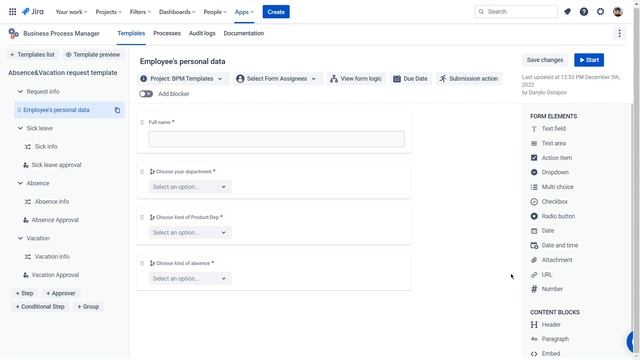This screenshot has height=360, width=640.
Task: Open the Jira app switcher grid
Action: (13, 12)
